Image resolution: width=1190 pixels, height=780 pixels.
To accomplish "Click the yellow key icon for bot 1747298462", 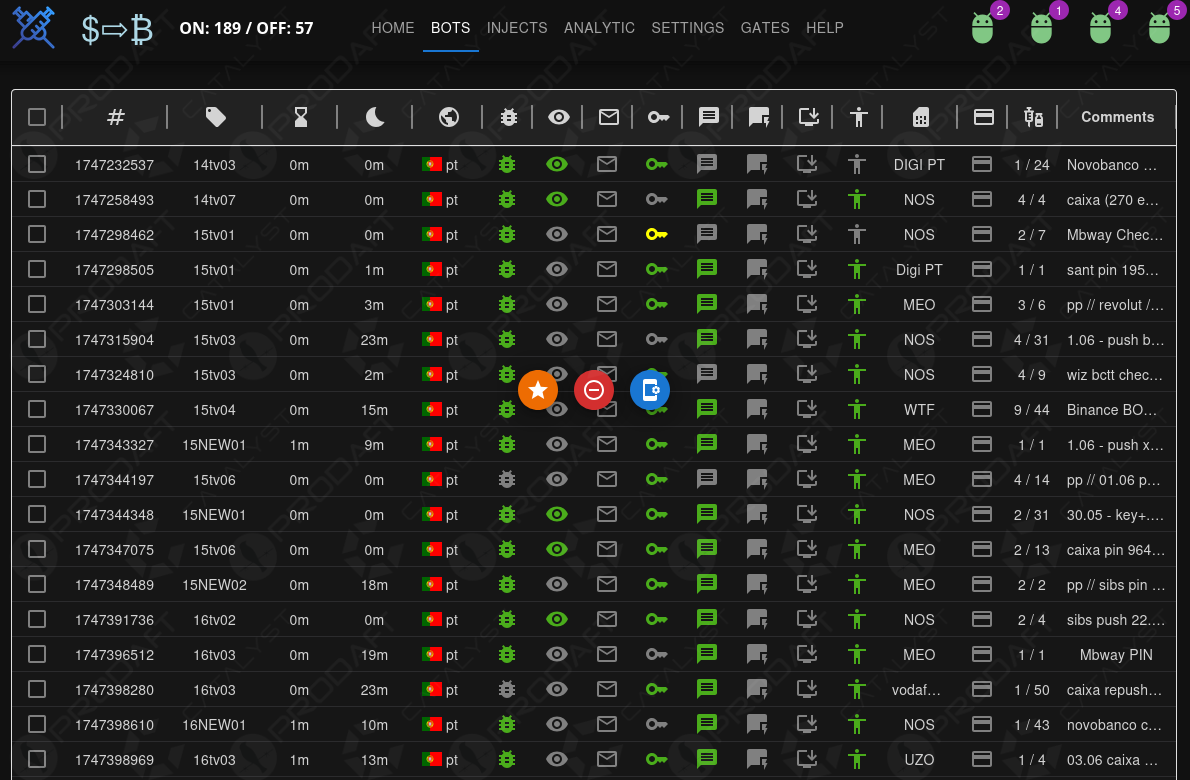I will click(656, 234).
